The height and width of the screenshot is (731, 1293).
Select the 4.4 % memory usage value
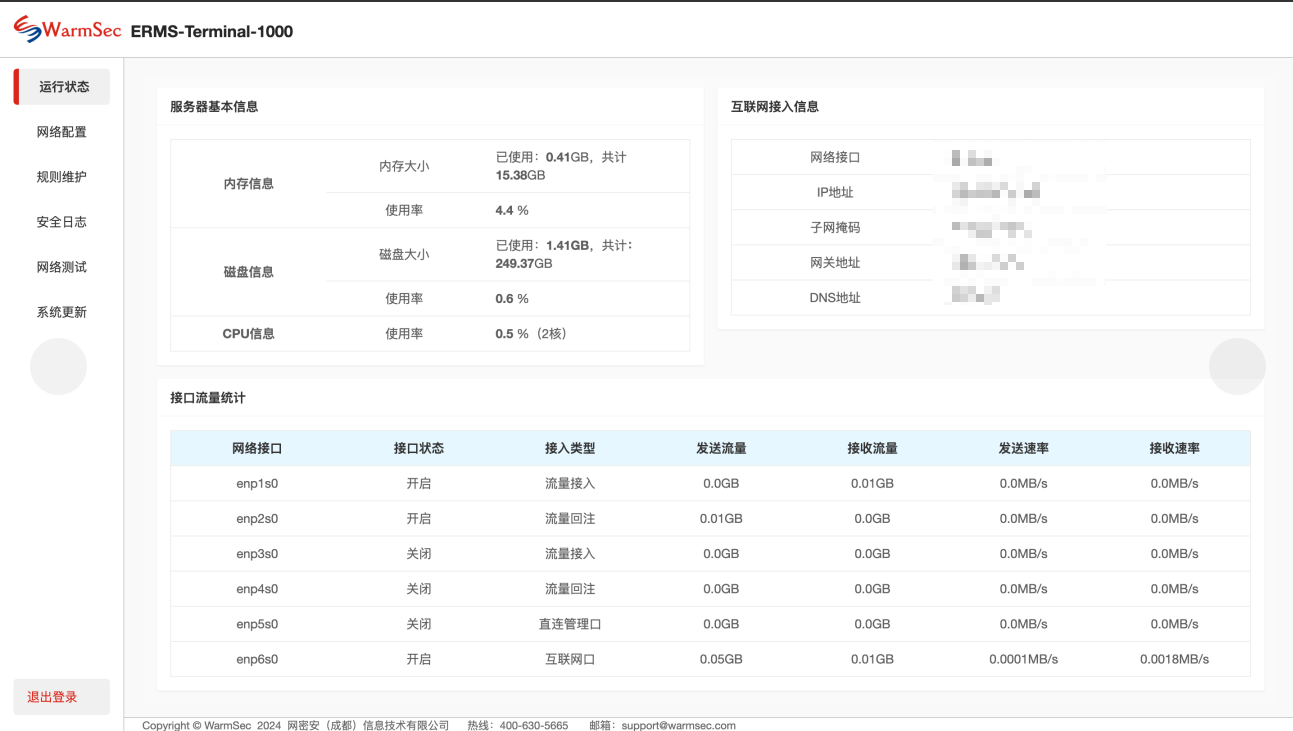[x=512, y=211]
